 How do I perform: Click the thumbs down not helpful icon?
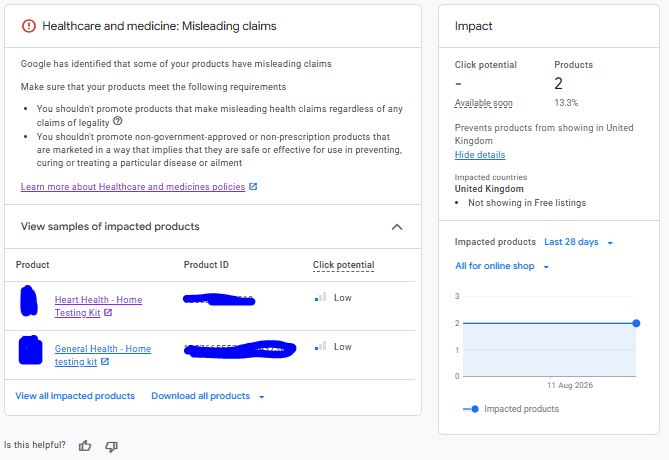pos(111,446)
